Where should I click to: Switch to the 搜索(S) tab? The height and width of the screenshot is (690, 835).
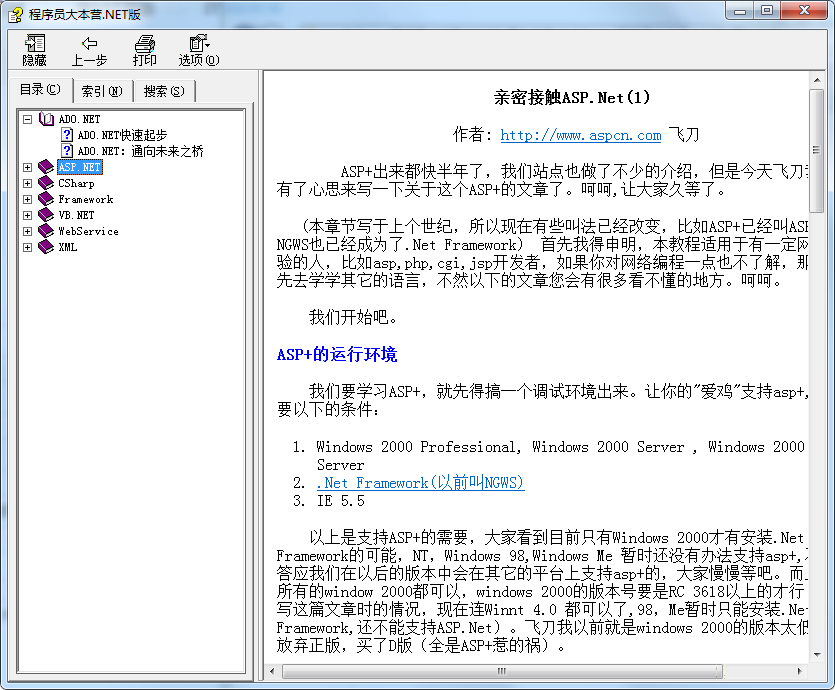coord(163,90)
